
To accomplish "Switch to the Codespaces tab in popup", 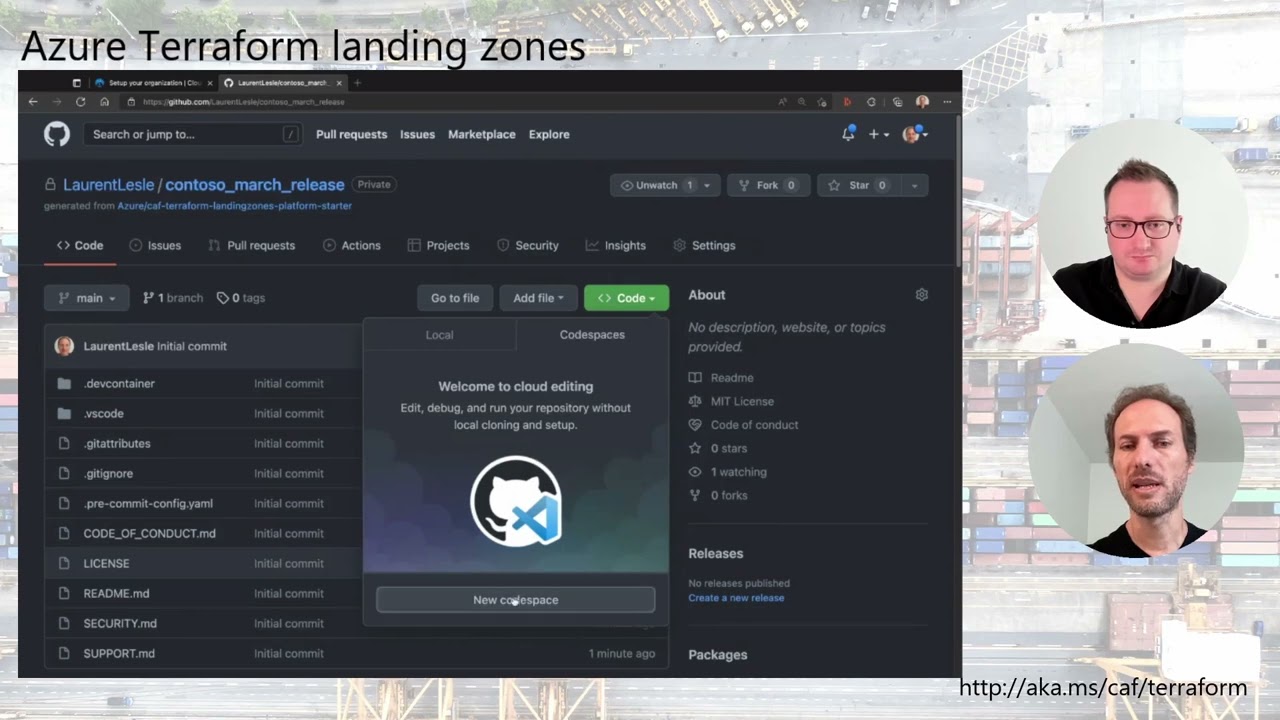I will (592, 335).
